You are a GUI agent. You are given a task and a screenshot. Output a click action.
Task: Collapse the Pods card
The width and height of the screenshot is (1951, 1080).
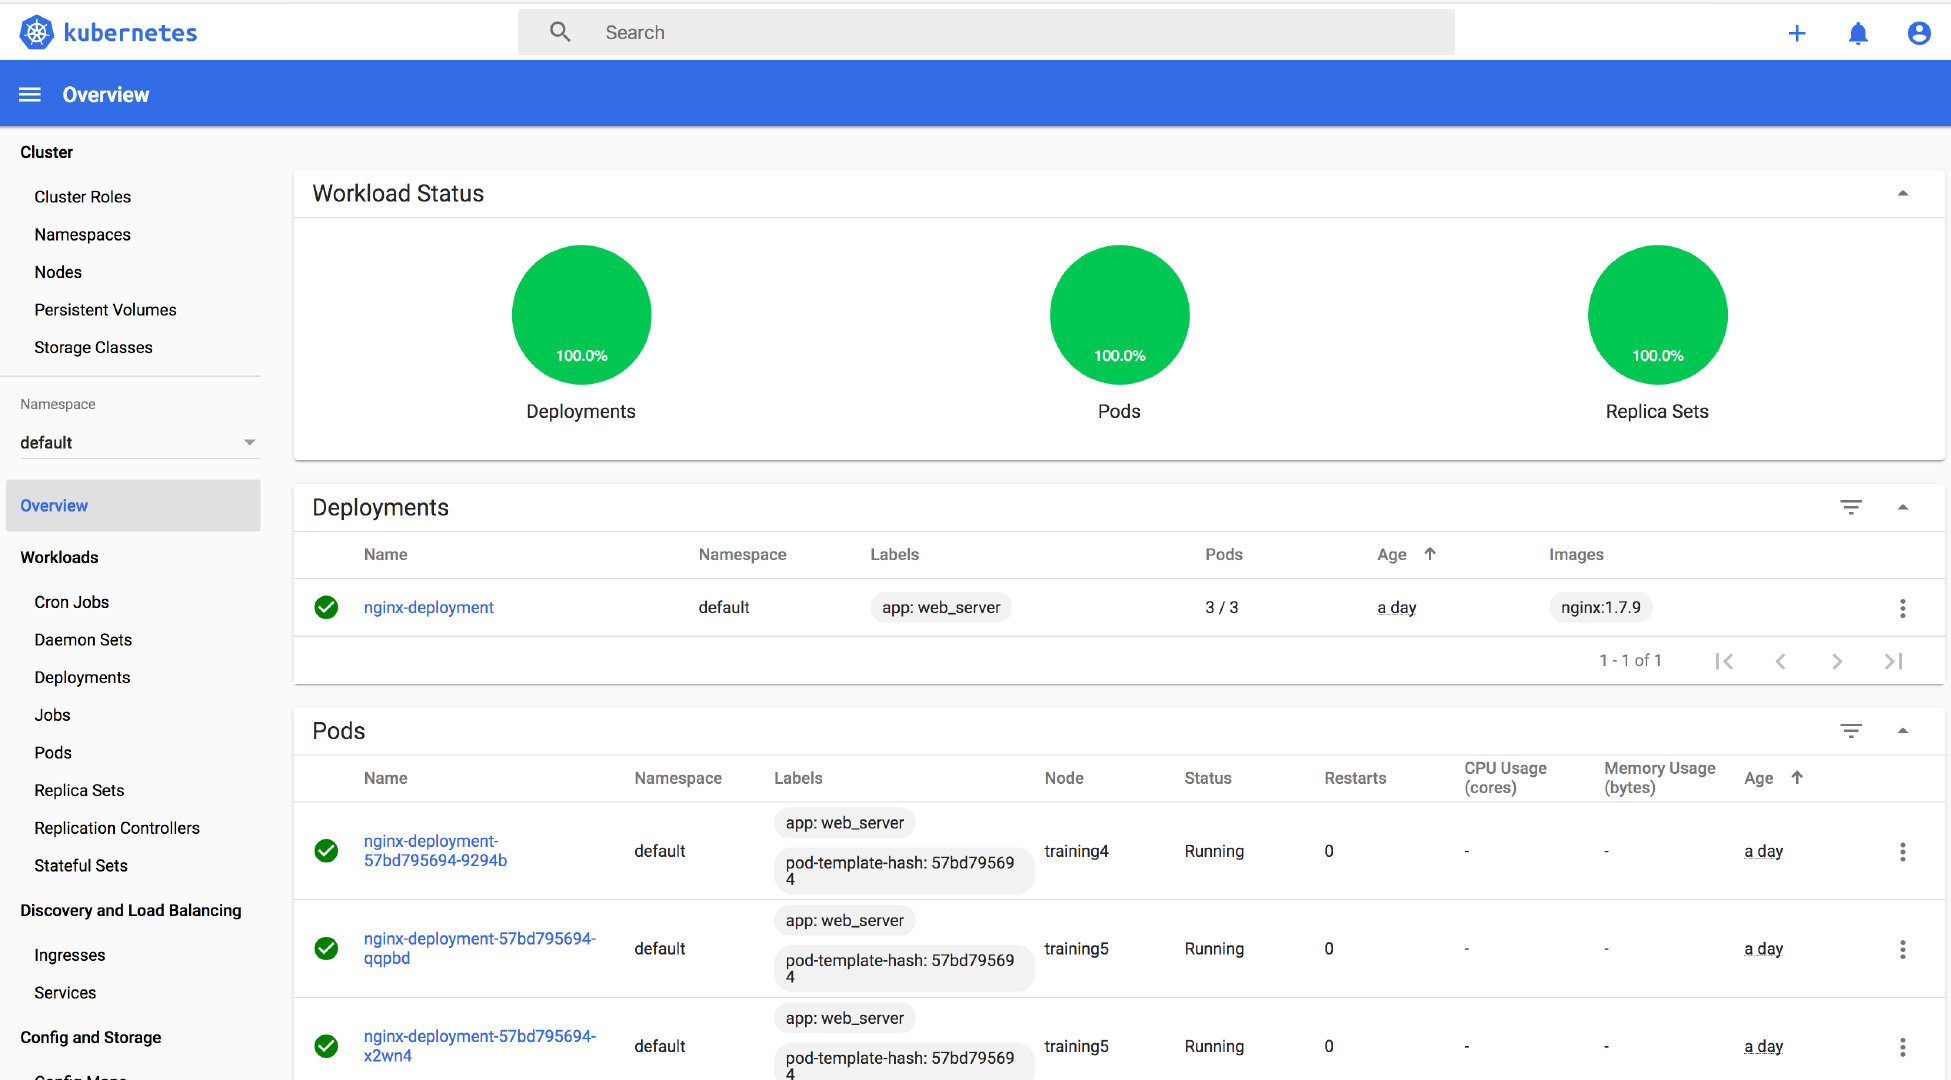coord(1902,731)
